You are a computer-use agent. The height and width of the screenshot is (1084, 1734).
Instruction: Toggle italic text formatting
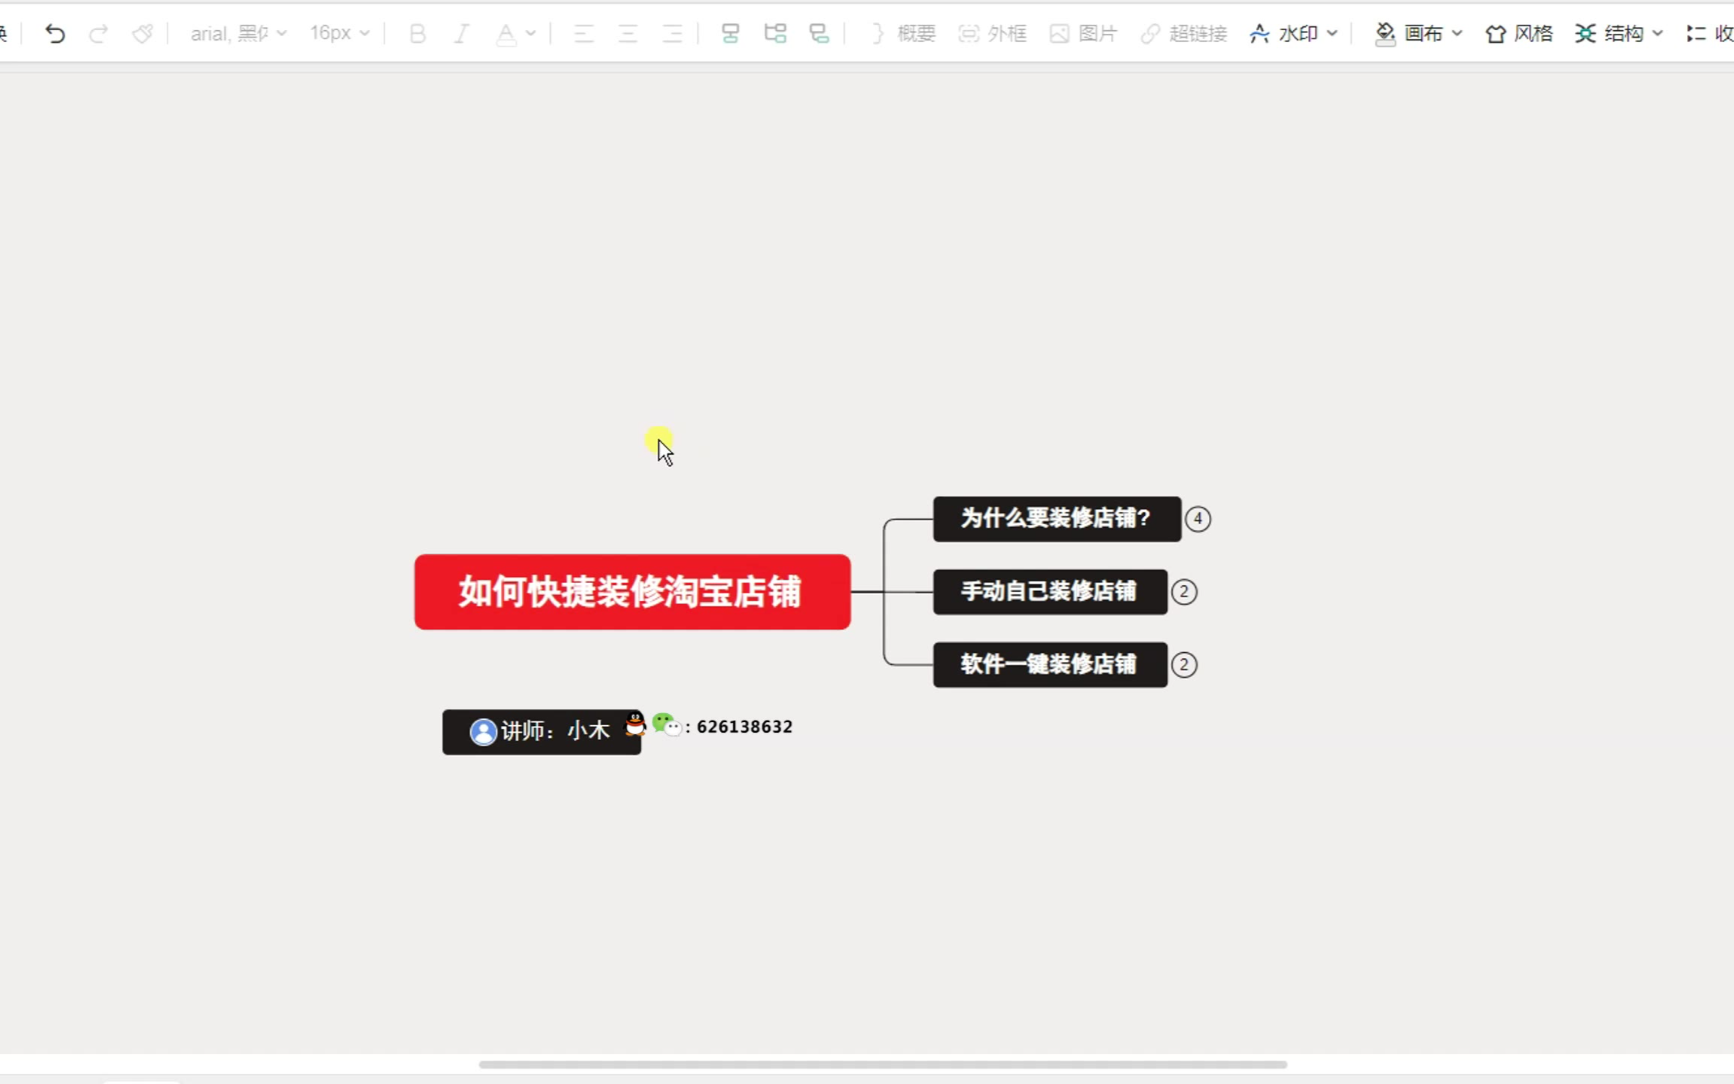461,34
